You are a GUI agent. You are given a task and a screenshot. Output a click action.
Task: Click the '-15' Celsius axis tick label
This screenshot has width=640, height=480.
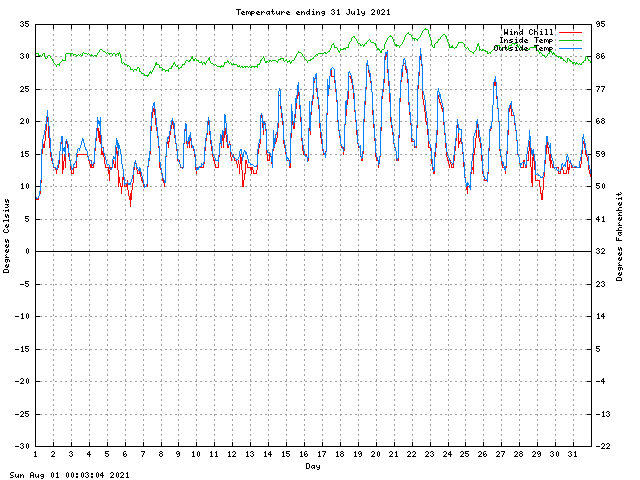click(x=22, y=349)
